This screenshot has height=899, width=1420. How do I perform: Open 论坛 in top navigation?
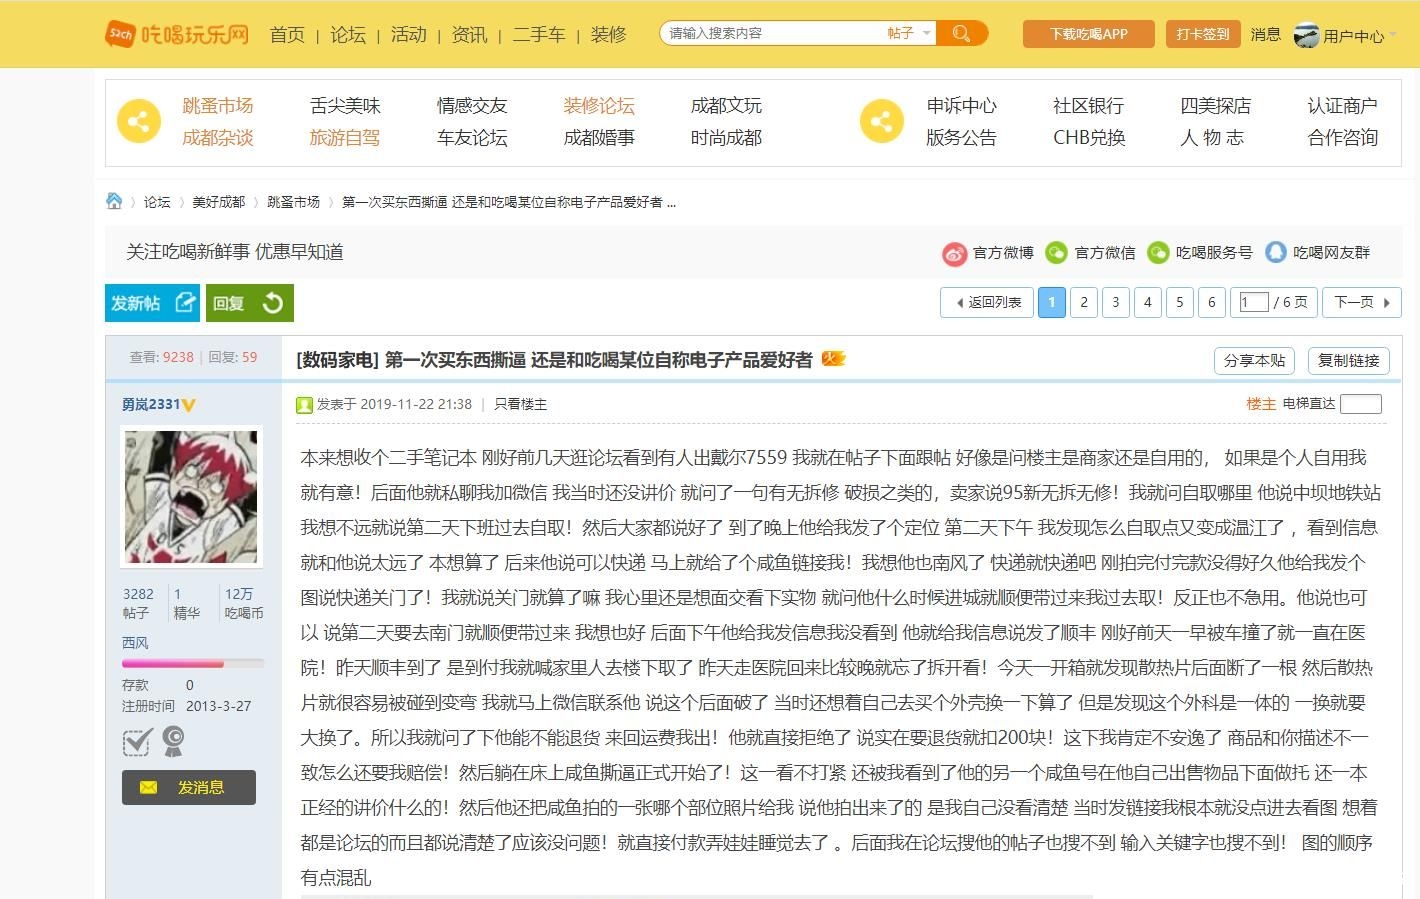pos(348,34)
